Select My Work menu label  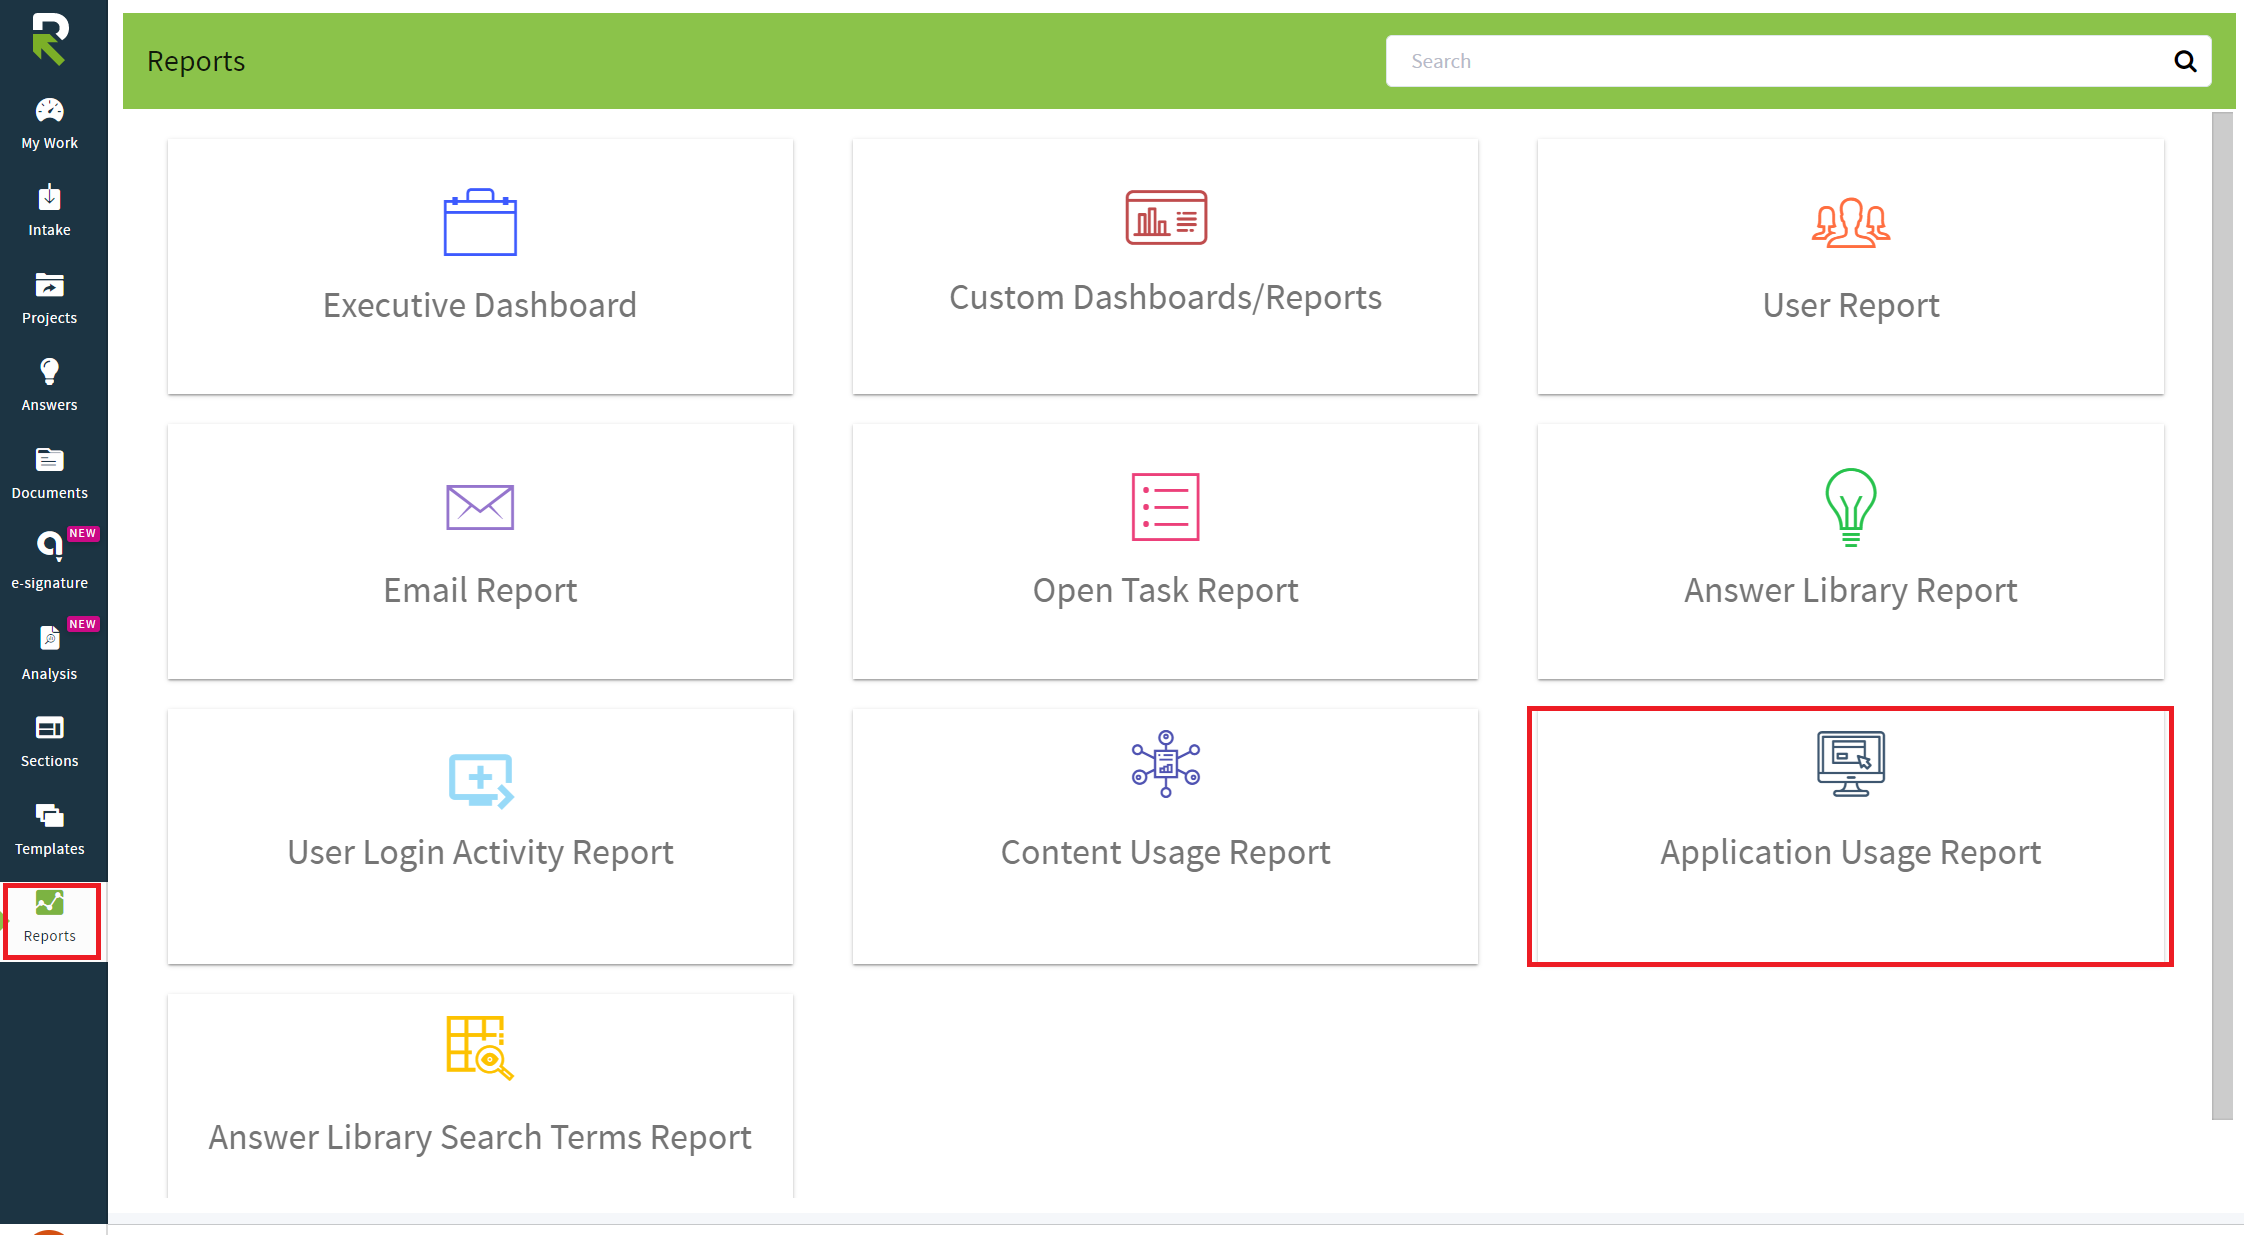click(50, 143)
